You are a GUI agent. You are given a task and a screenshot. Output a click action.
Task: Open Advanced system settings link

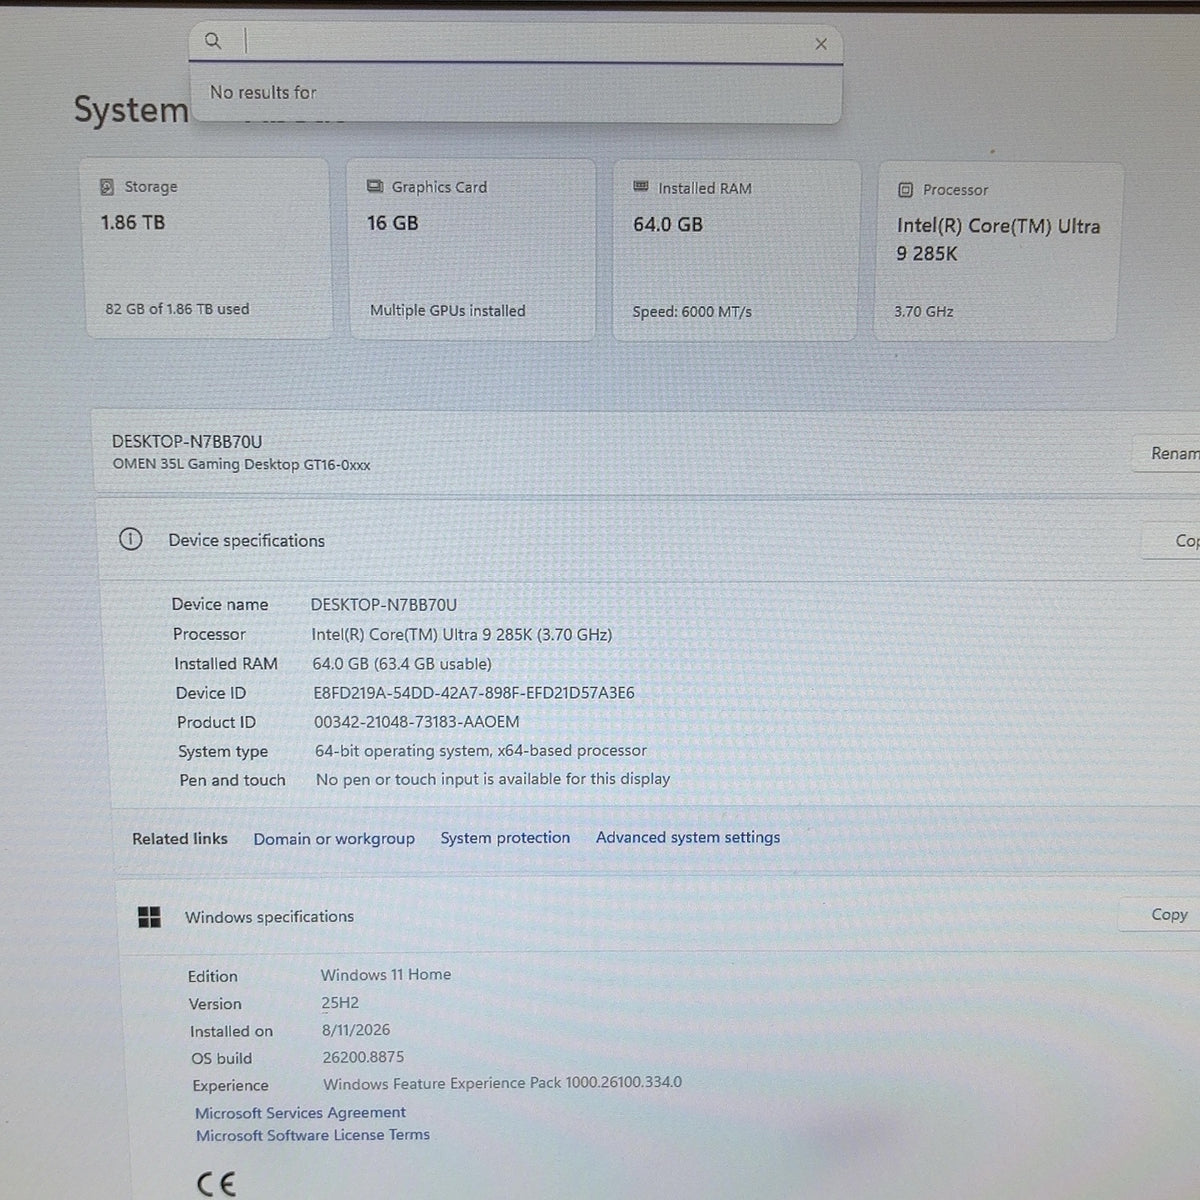point(688,837)
